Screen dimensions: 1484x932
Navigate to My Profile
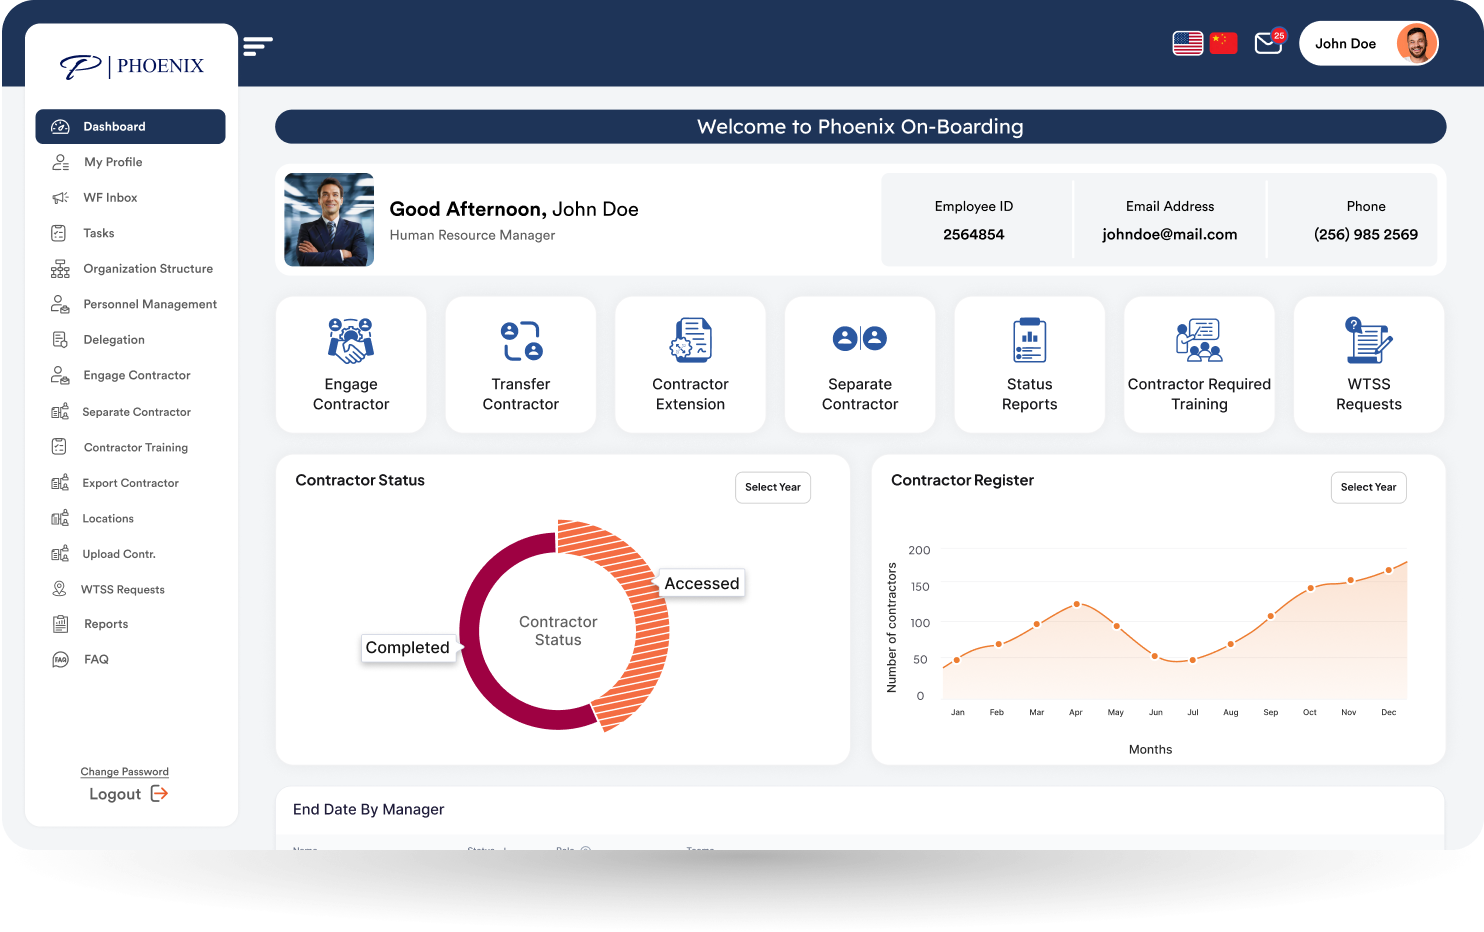pyautogui.click(x=113, y=161)
